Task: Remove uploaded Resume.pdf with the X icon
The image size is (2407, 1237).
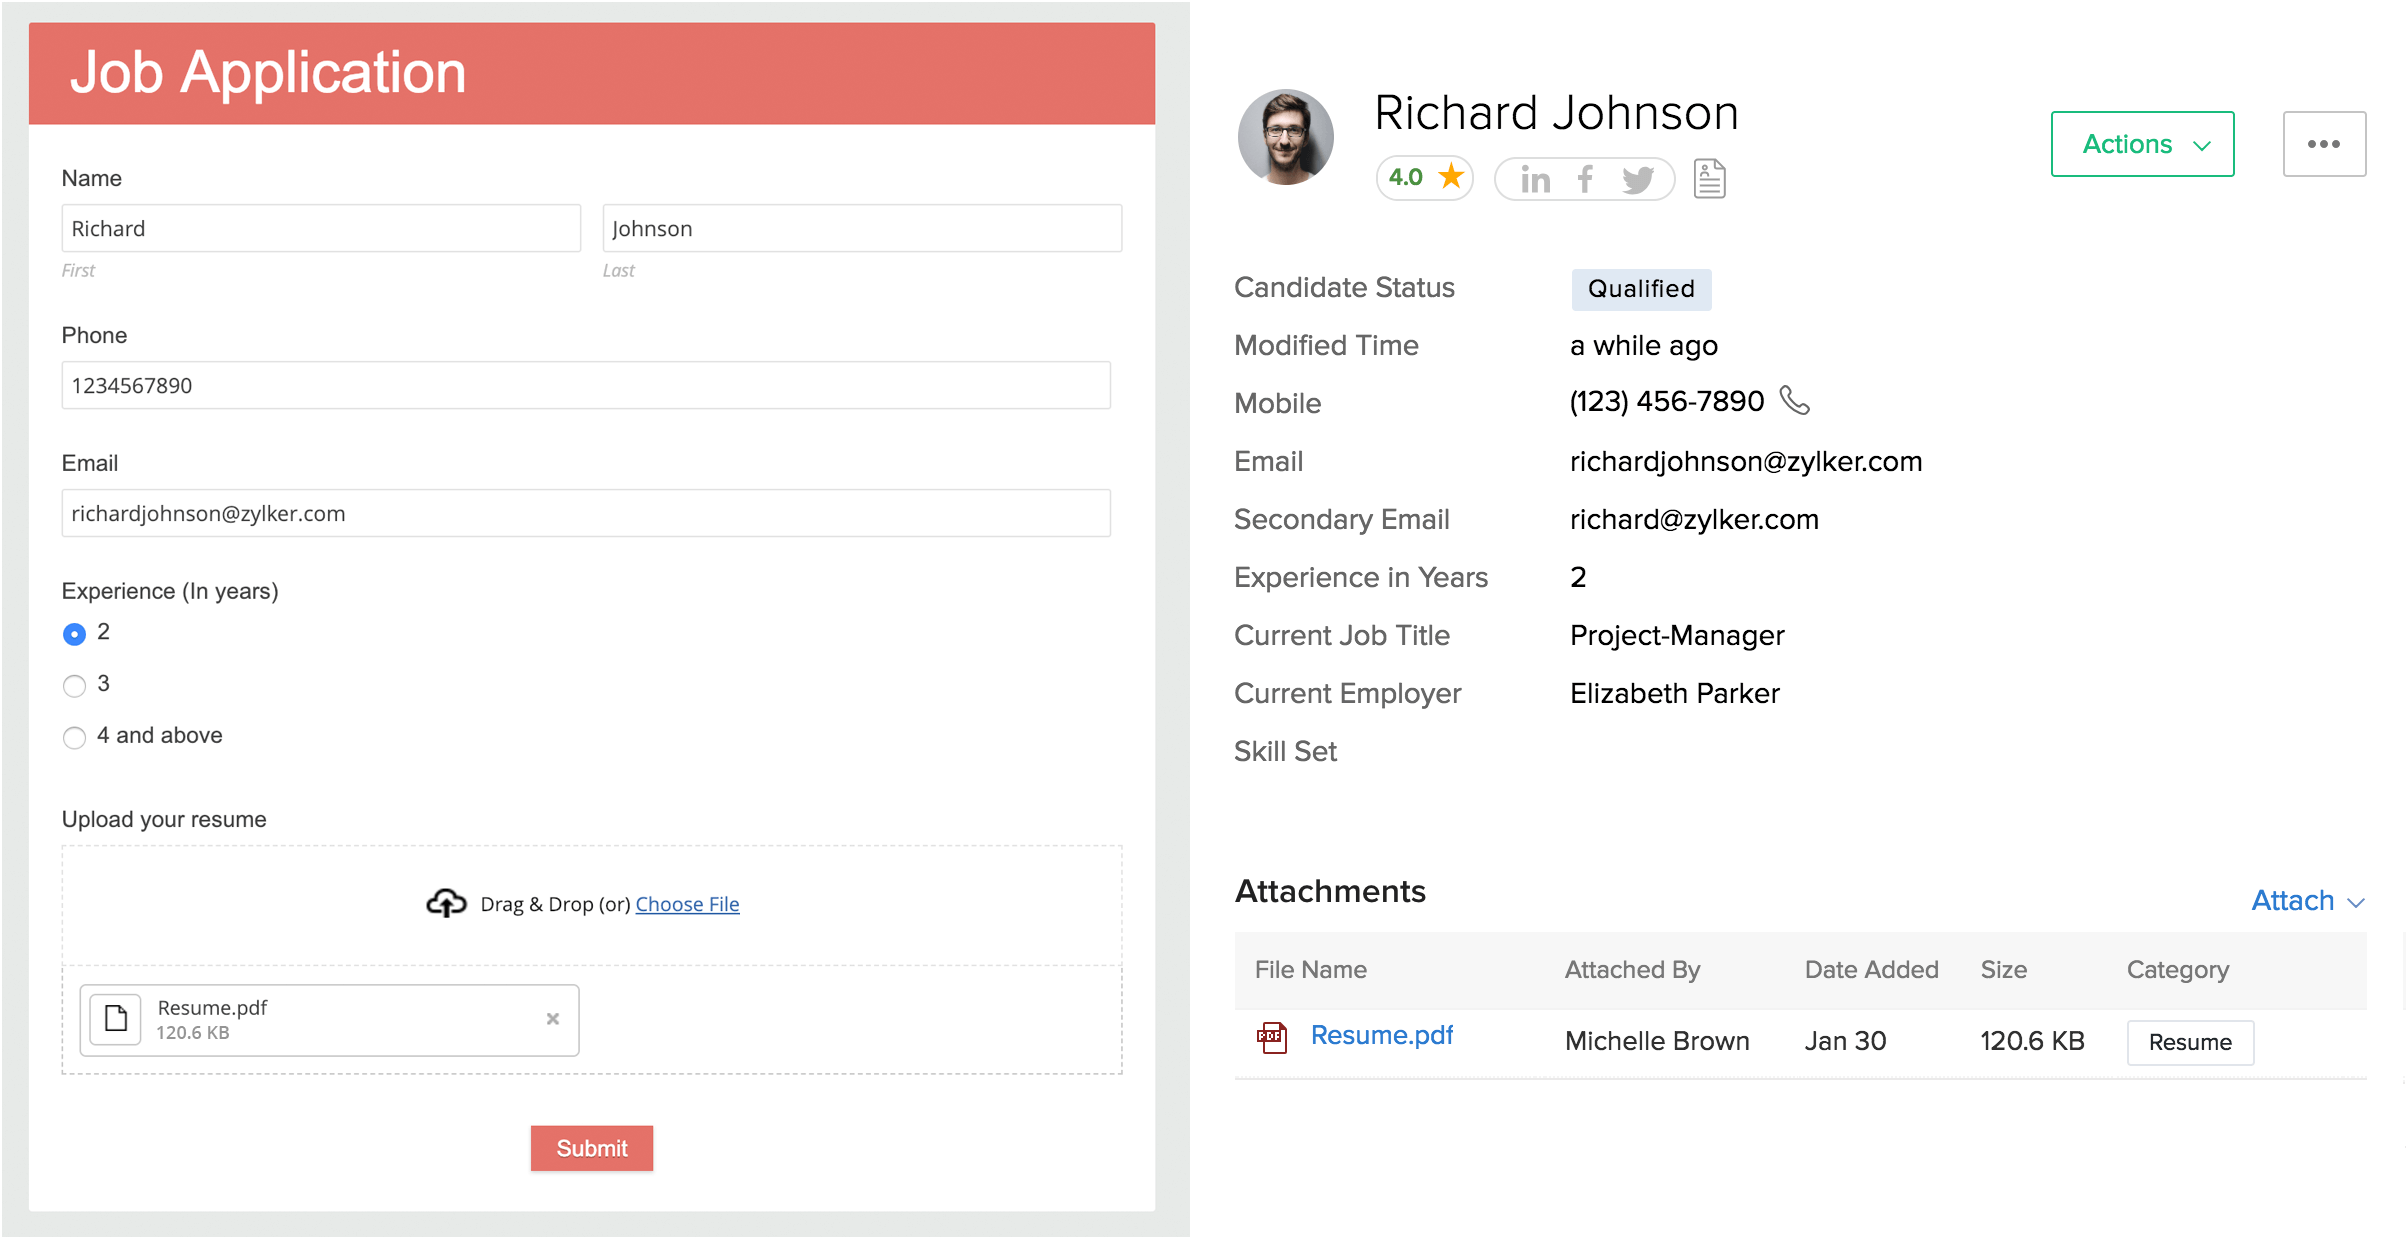Action: [553, 1019]
